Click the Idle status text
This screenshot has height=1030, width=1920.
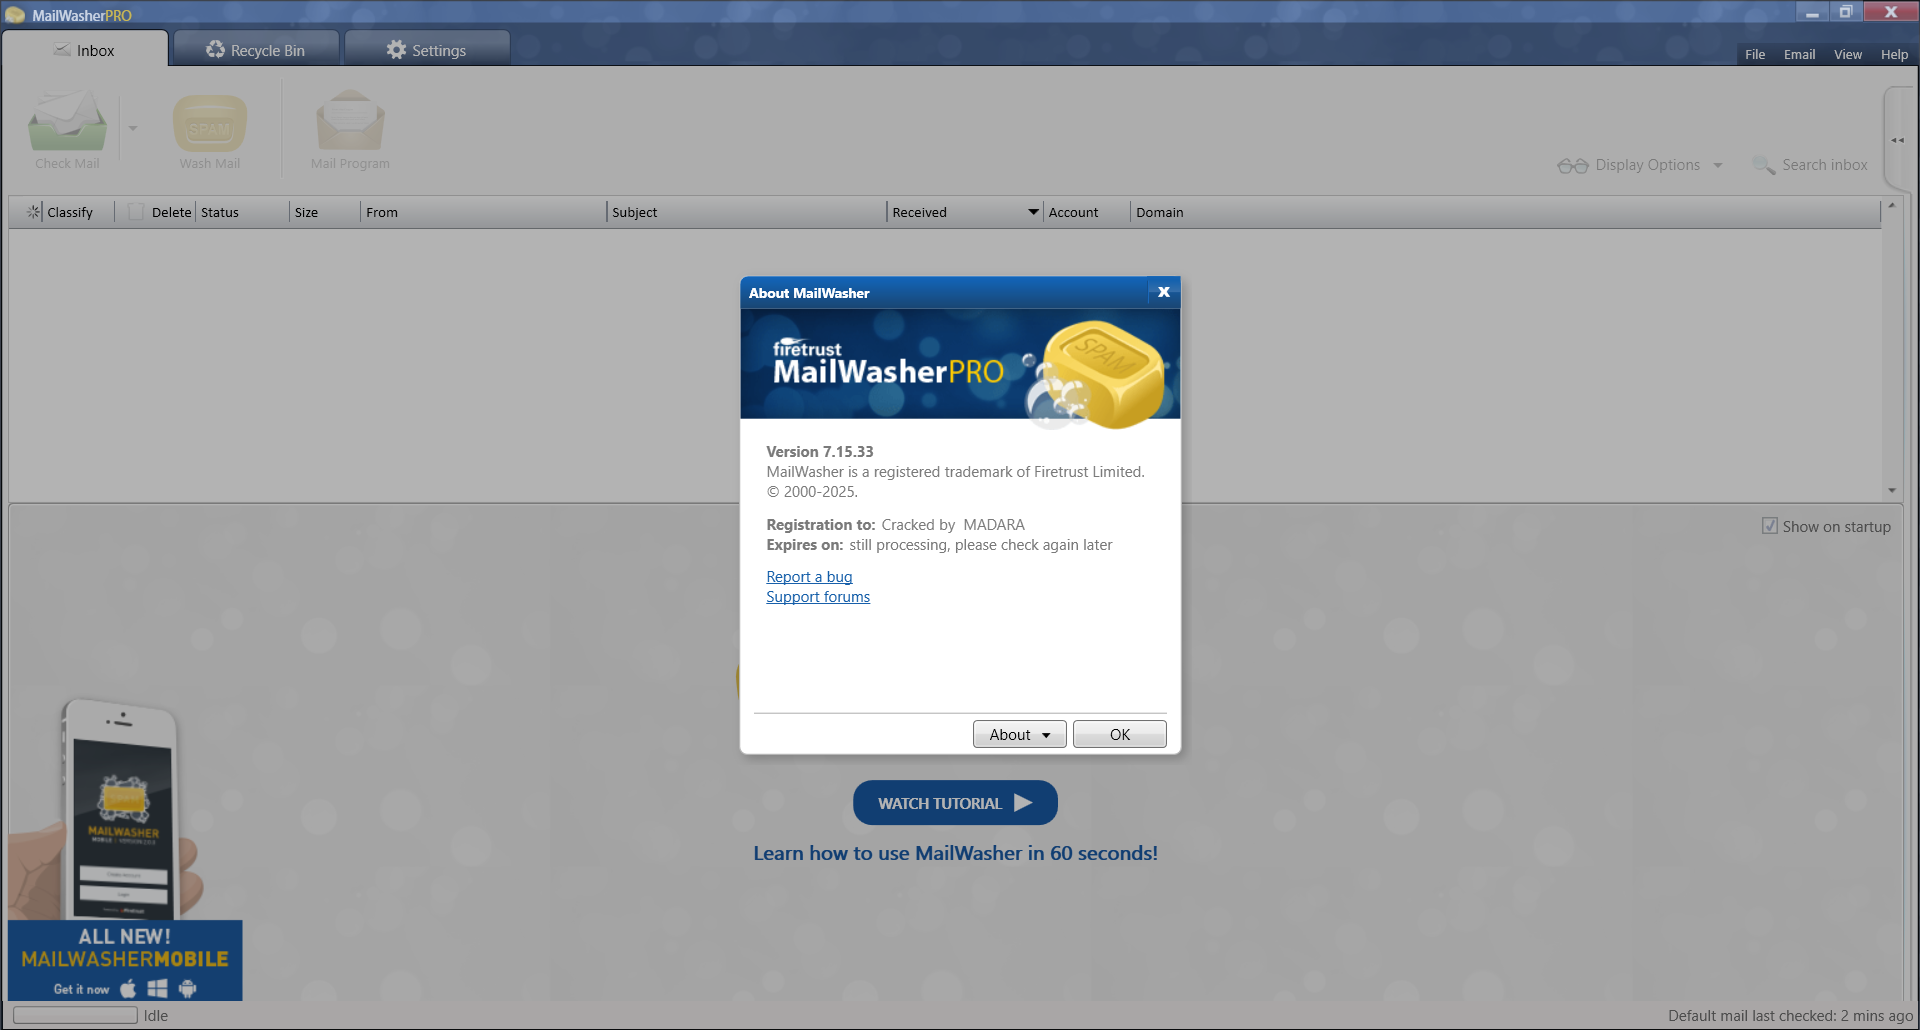coord(156,1015)
